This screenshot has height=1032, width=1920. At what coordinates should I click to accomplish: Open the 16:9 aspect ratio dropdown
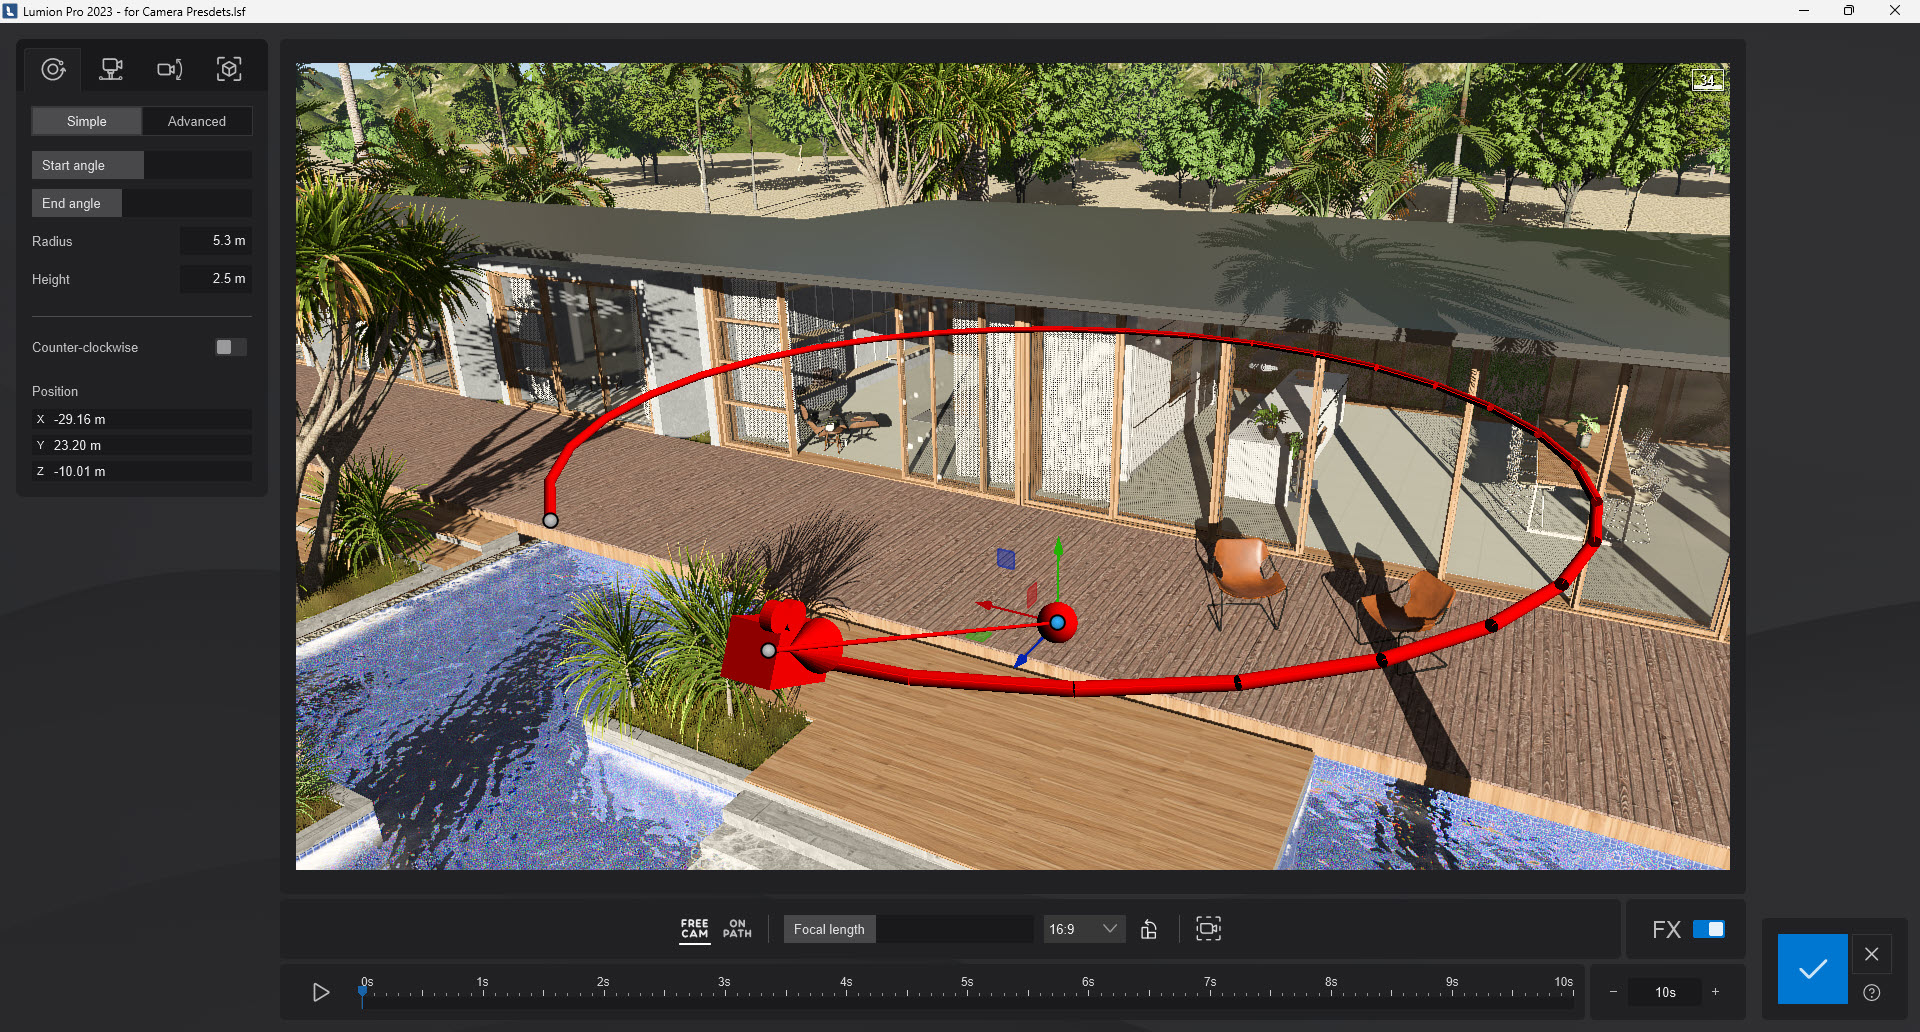[x=1083, y=928]
